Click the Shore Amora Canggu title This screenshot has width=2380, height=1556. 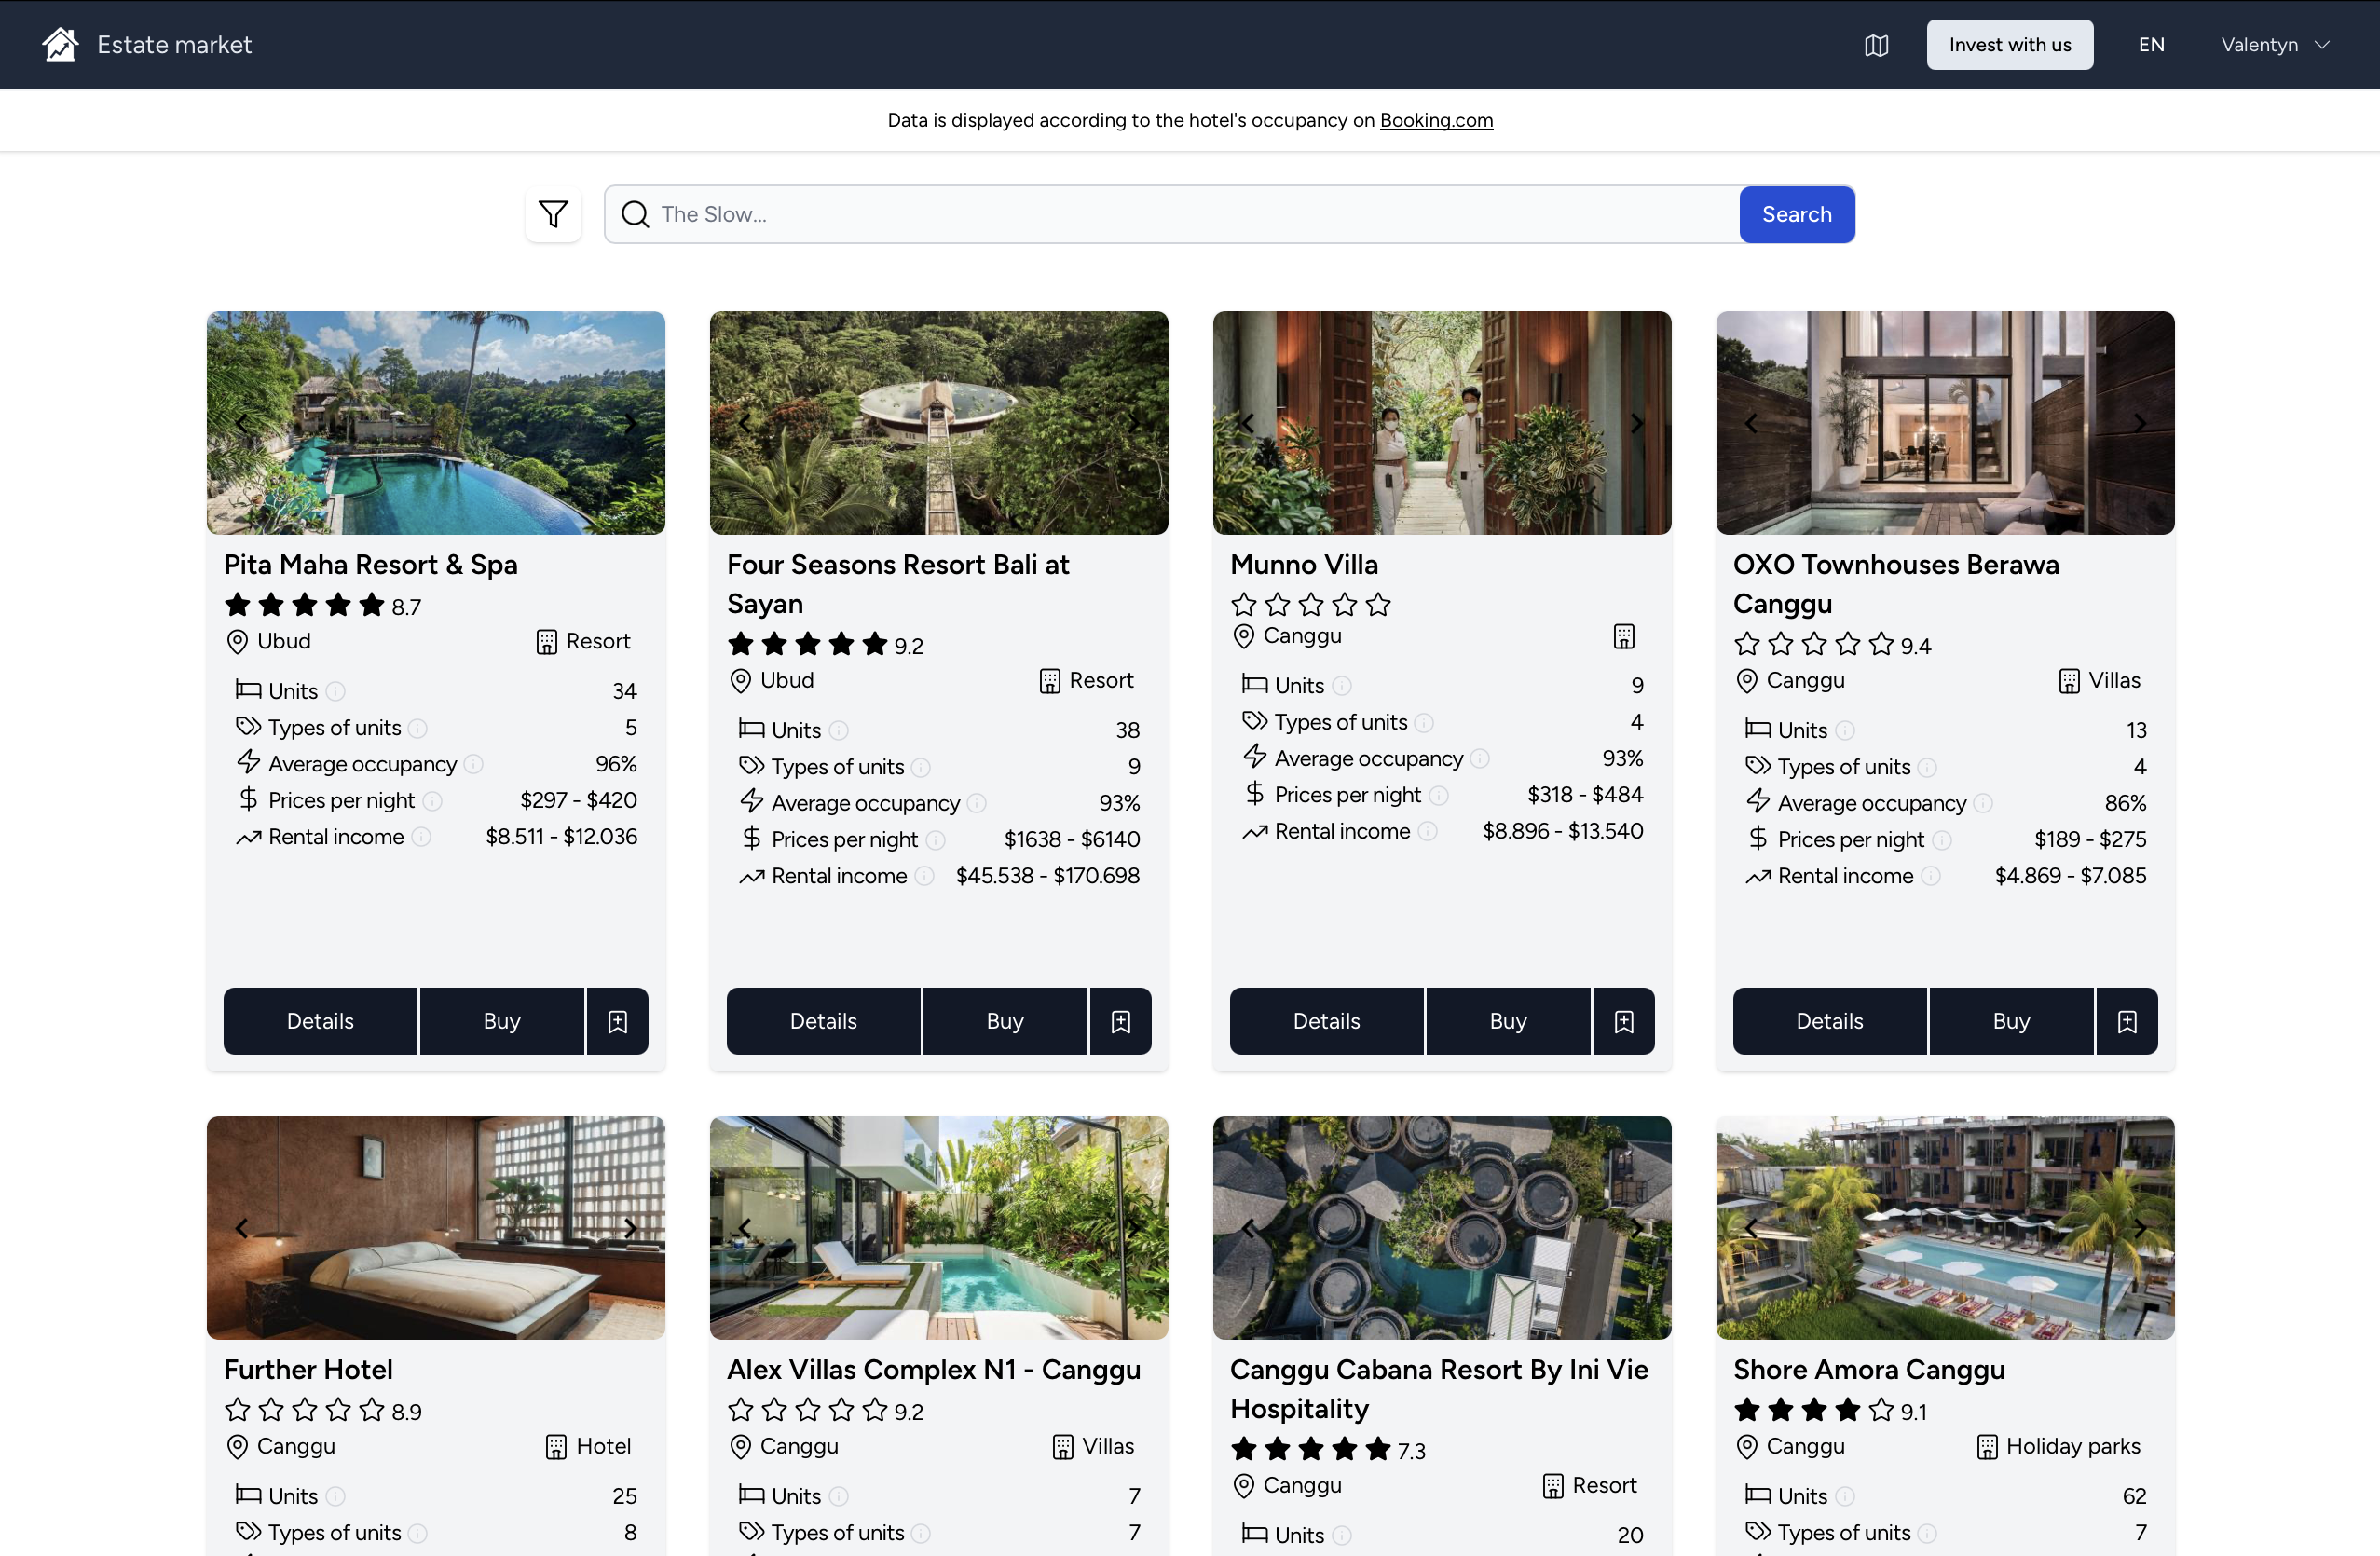[1869, 1370]
